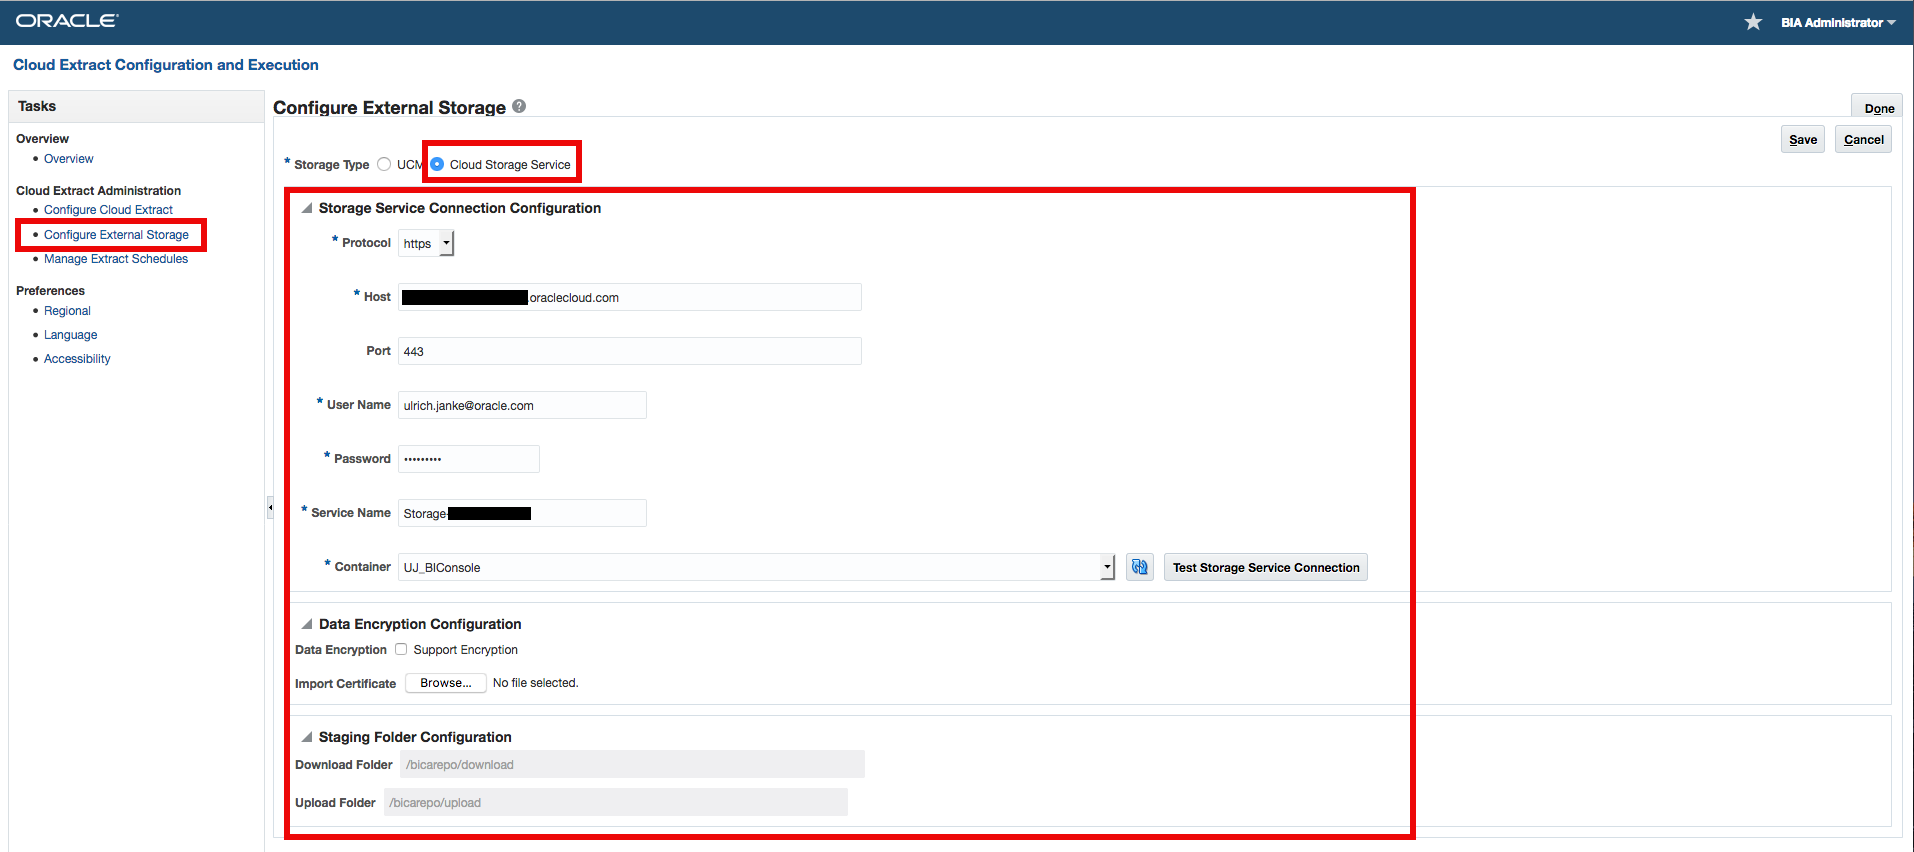1914x852 pixels.
Task: Click the 'No file selected.' text
Action: click(x=536, y=683)
